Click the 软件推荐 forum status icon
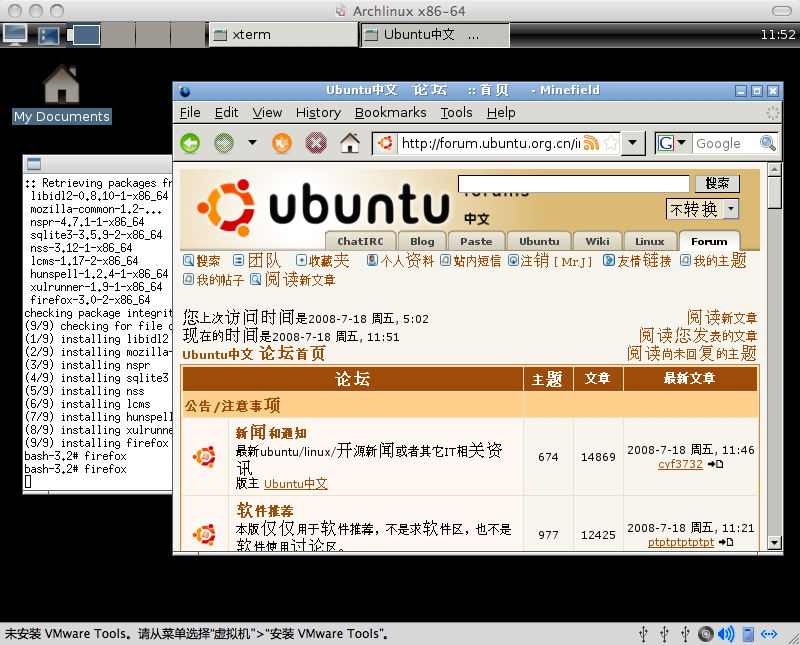This screenshot has width=800, height=645. (205, 534)
